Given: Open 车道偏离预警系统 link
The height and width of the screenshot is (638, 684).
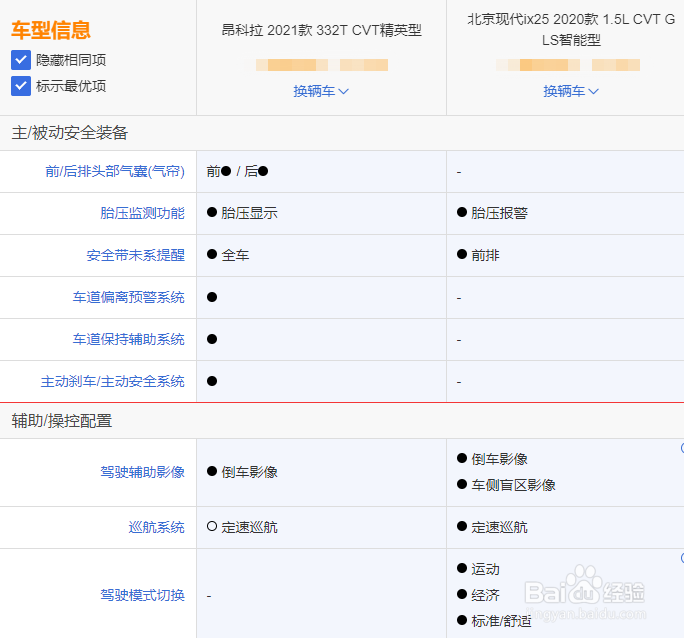Looking at the screenshot, I should point(129,297).
